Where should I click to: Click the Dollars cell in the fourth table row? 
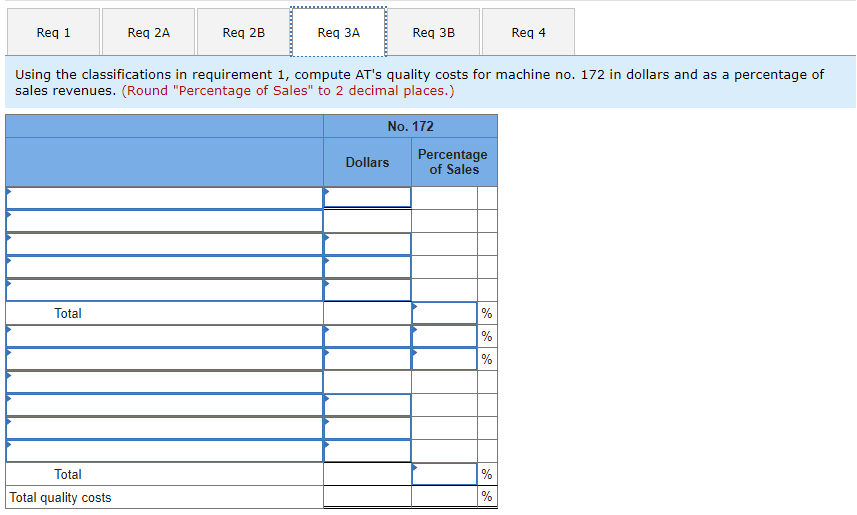pyautogui.click(x=367, y=267)
